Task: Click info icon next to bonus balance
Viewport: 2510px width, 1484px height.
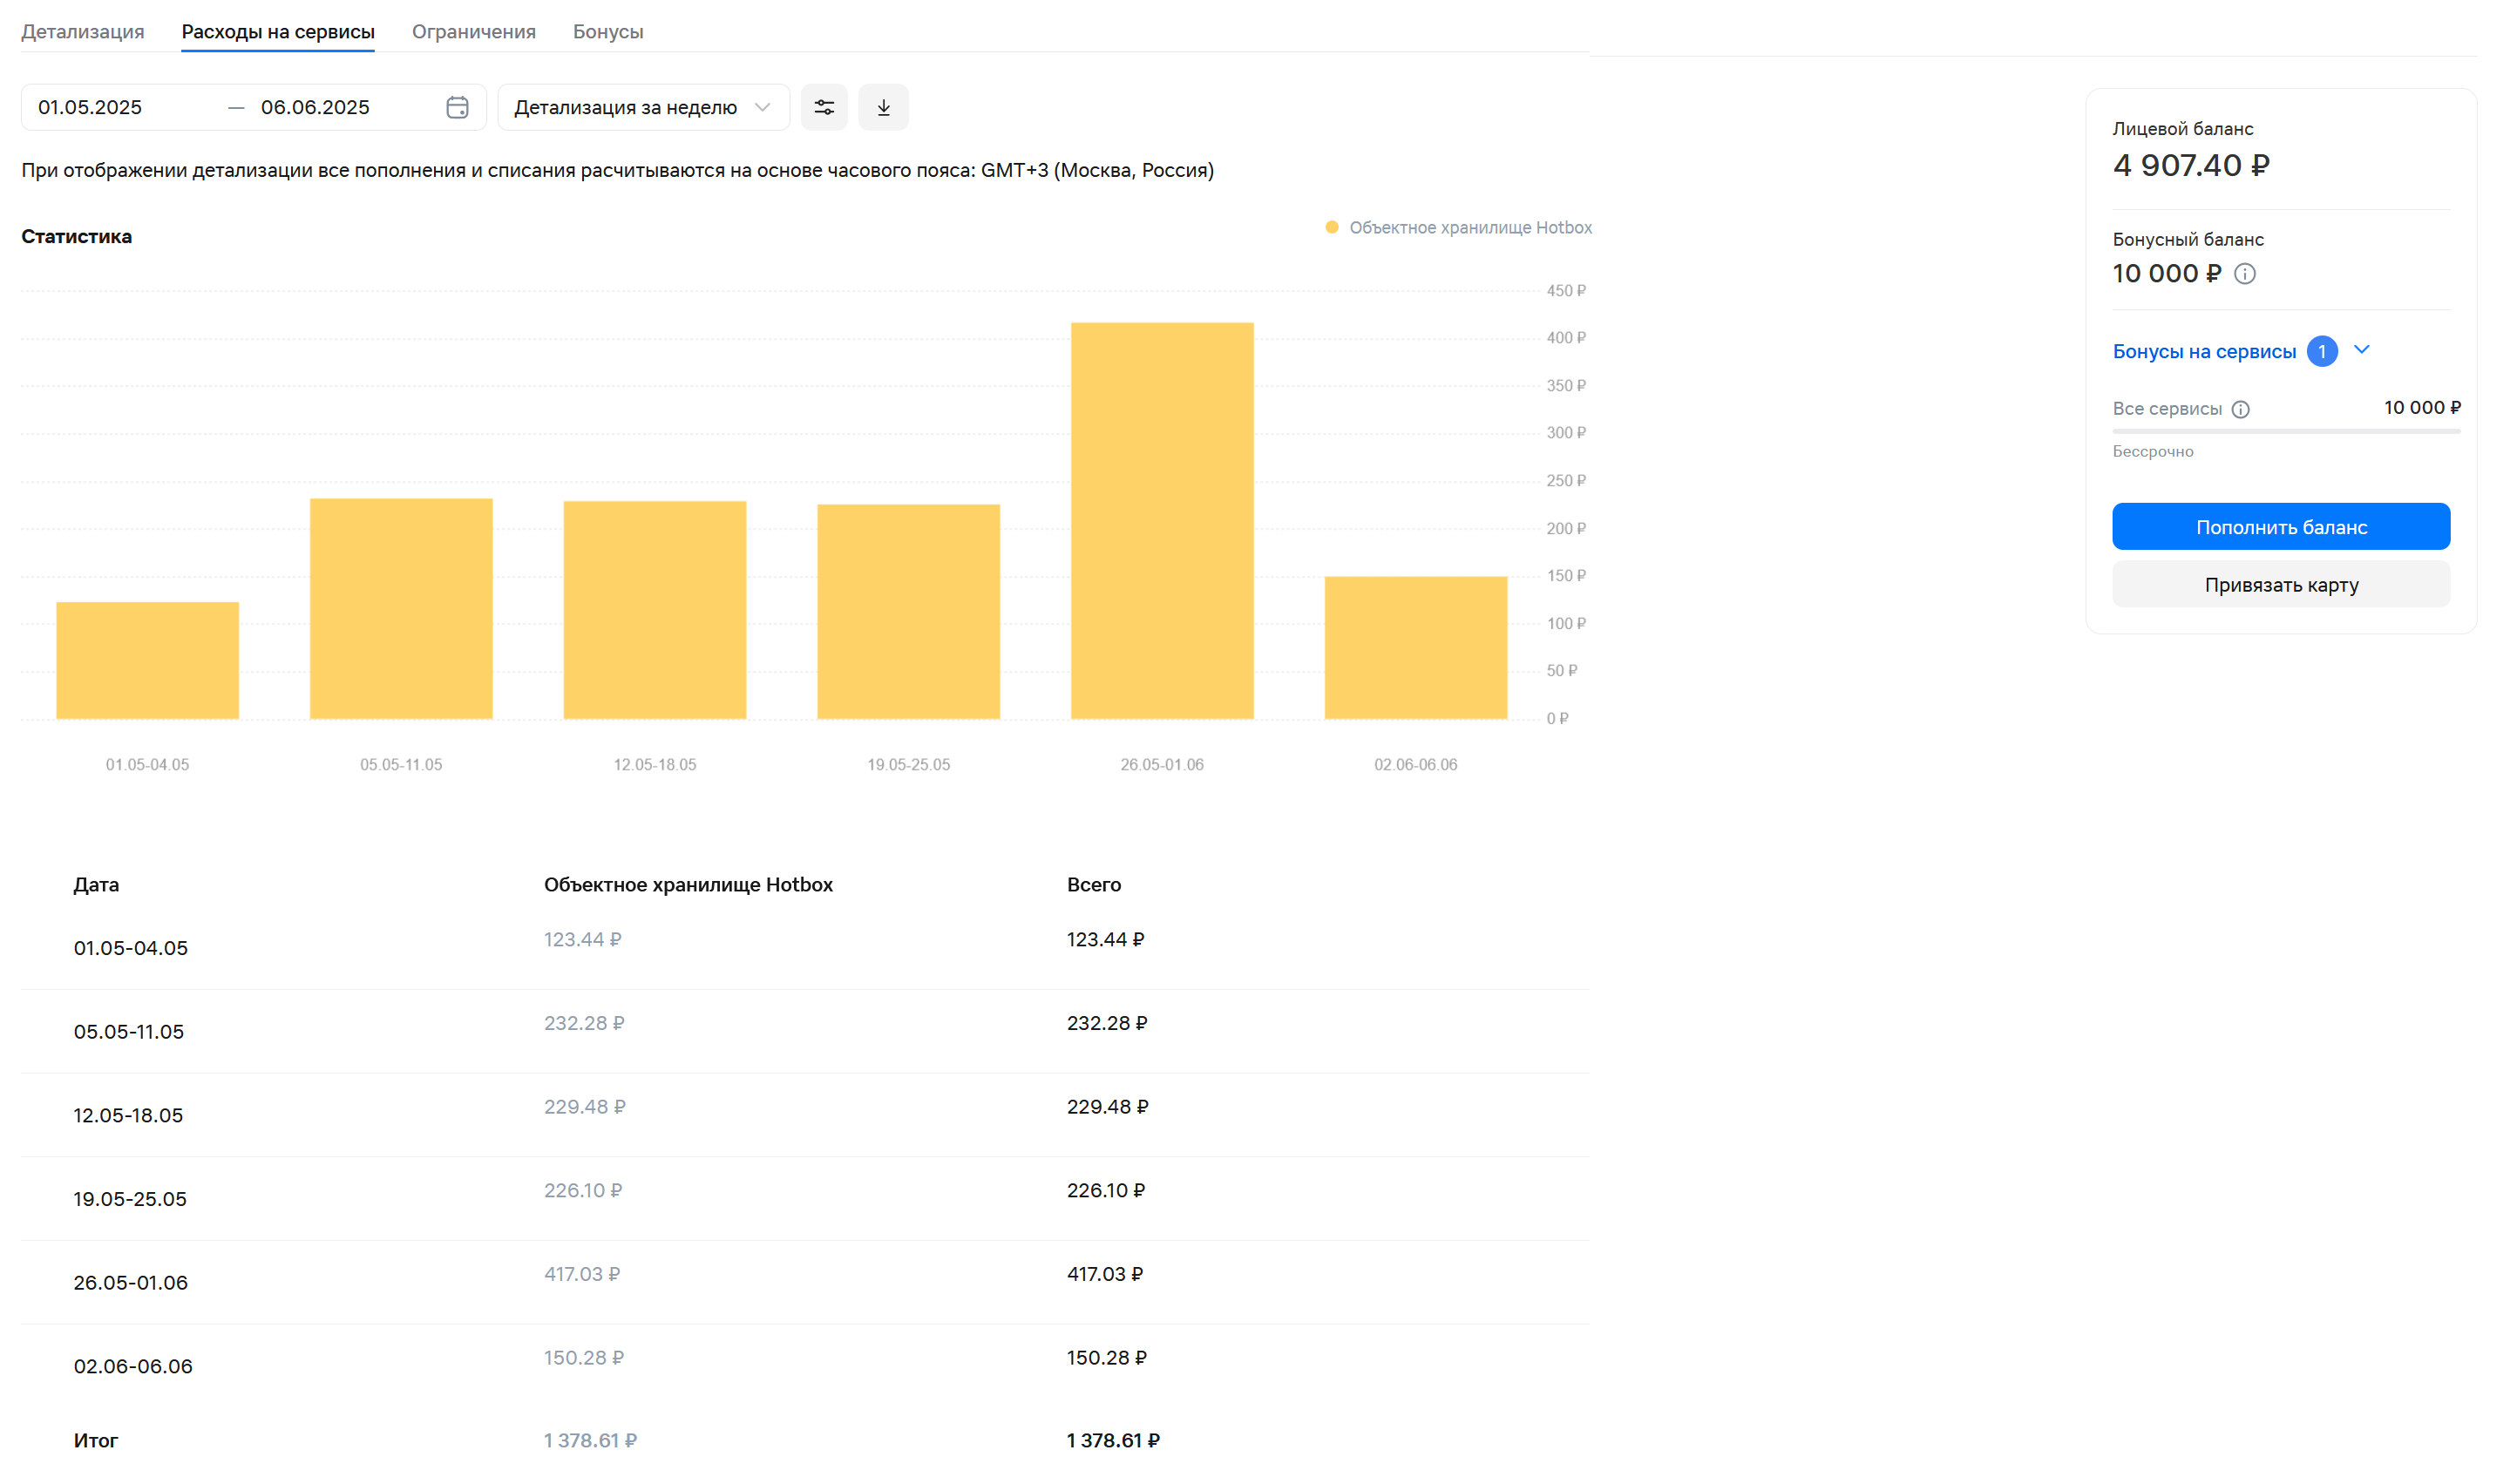Action: pyautogui.click(x=2245, y=274)
